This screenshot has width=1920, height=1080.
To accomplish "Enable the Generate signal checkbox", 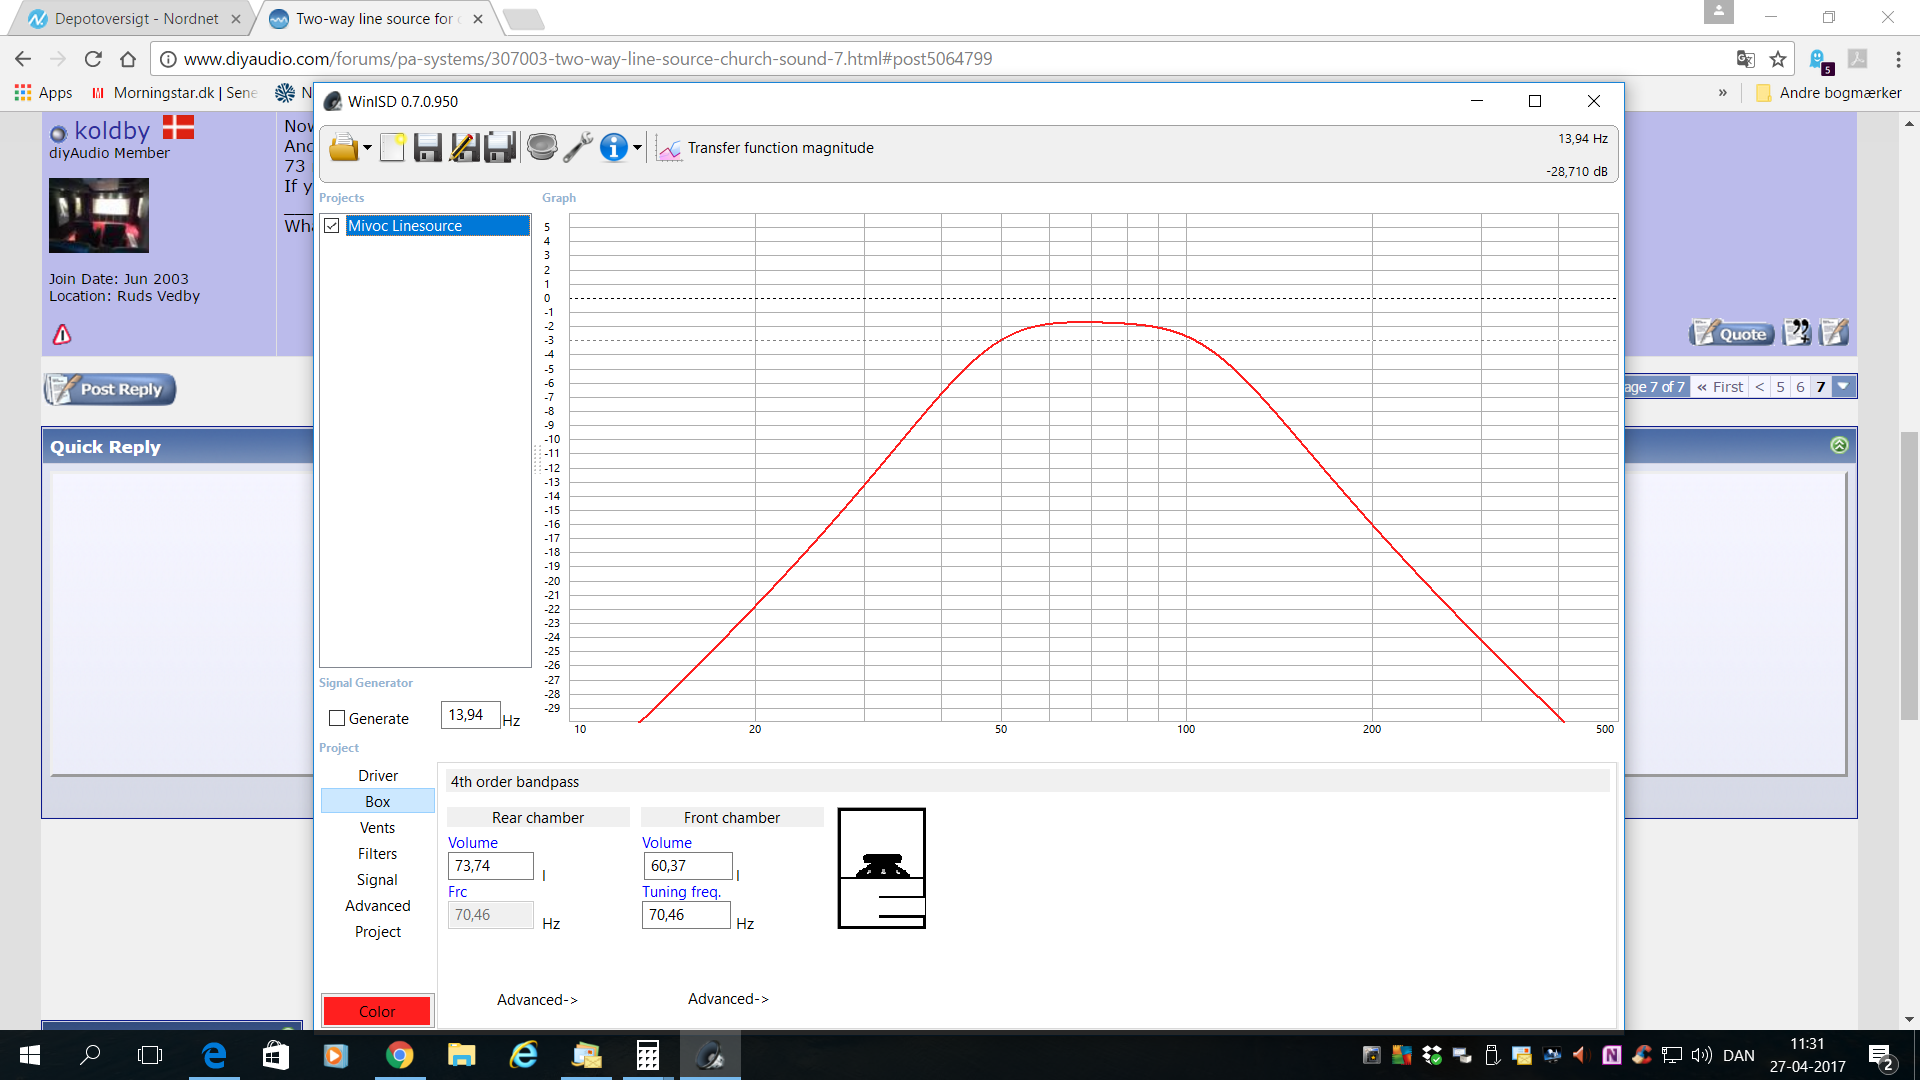I will (x=337, y=718).
